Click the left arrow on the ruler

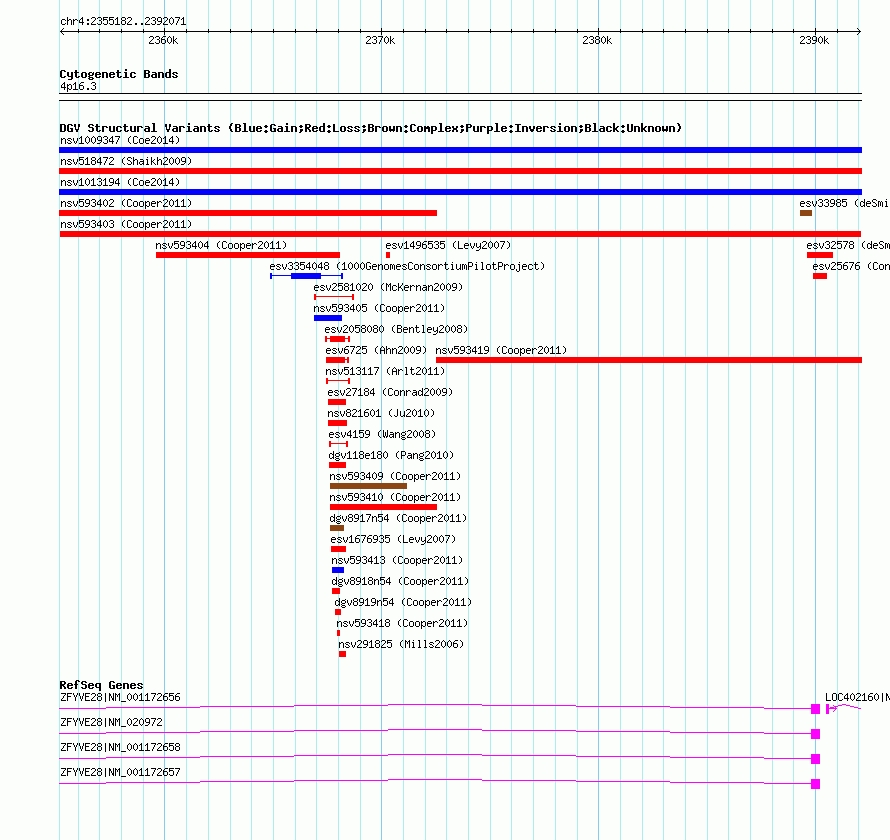[62, 32]
